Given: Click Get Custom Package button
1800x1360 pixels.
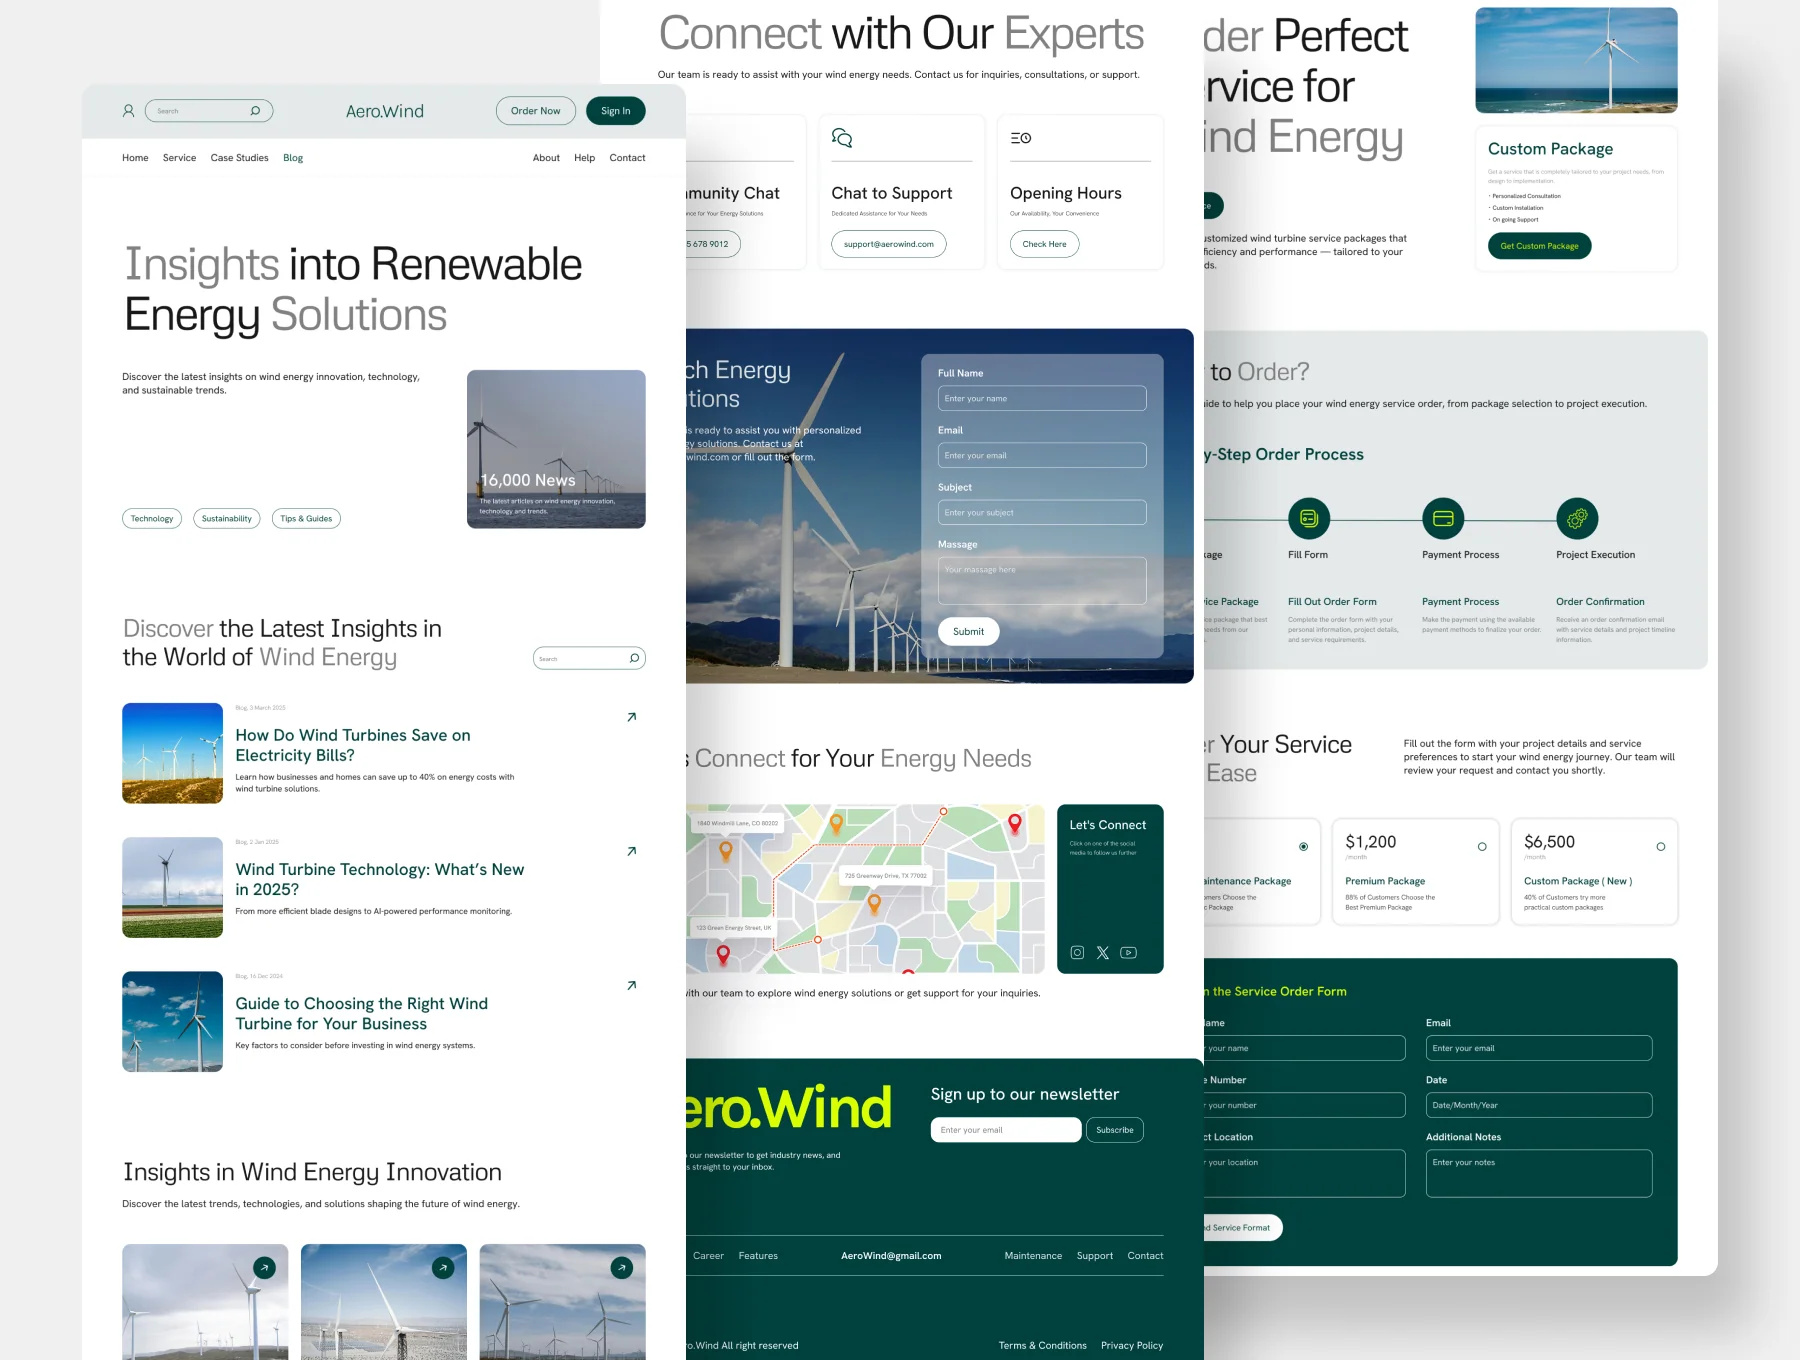Looking at the screenshot, I should tap(1539, 246).
